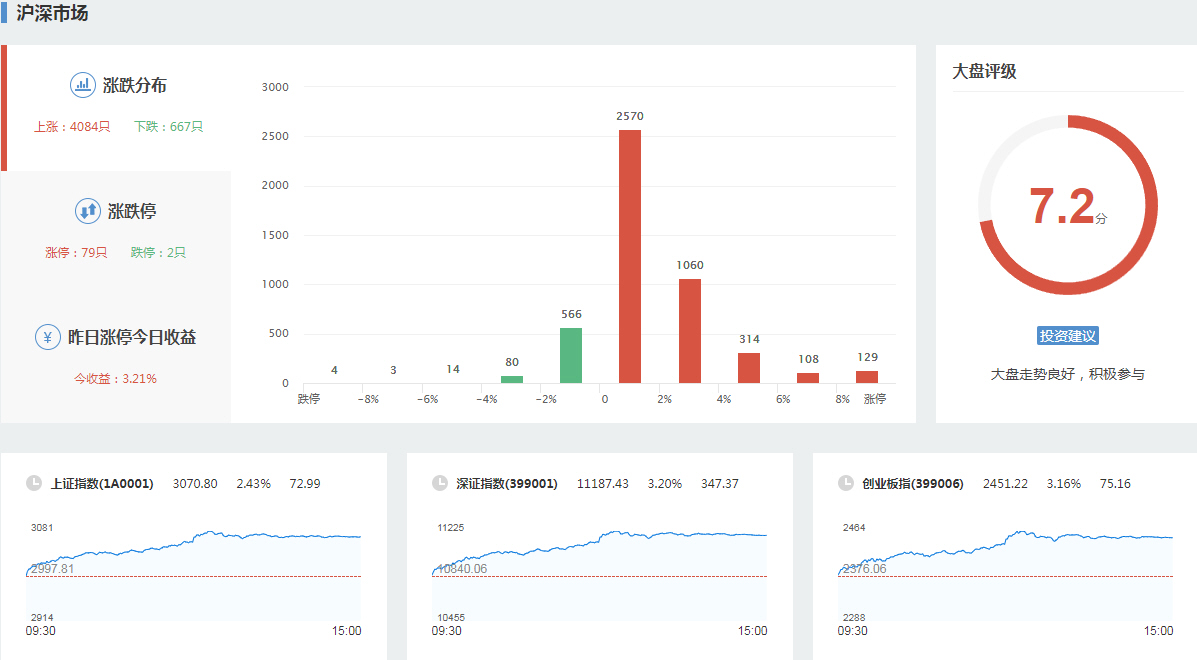Screen dimensions: 1197x660
Task: Click the 涨跌分布 bar chart icon
Action: coord(82,85)
